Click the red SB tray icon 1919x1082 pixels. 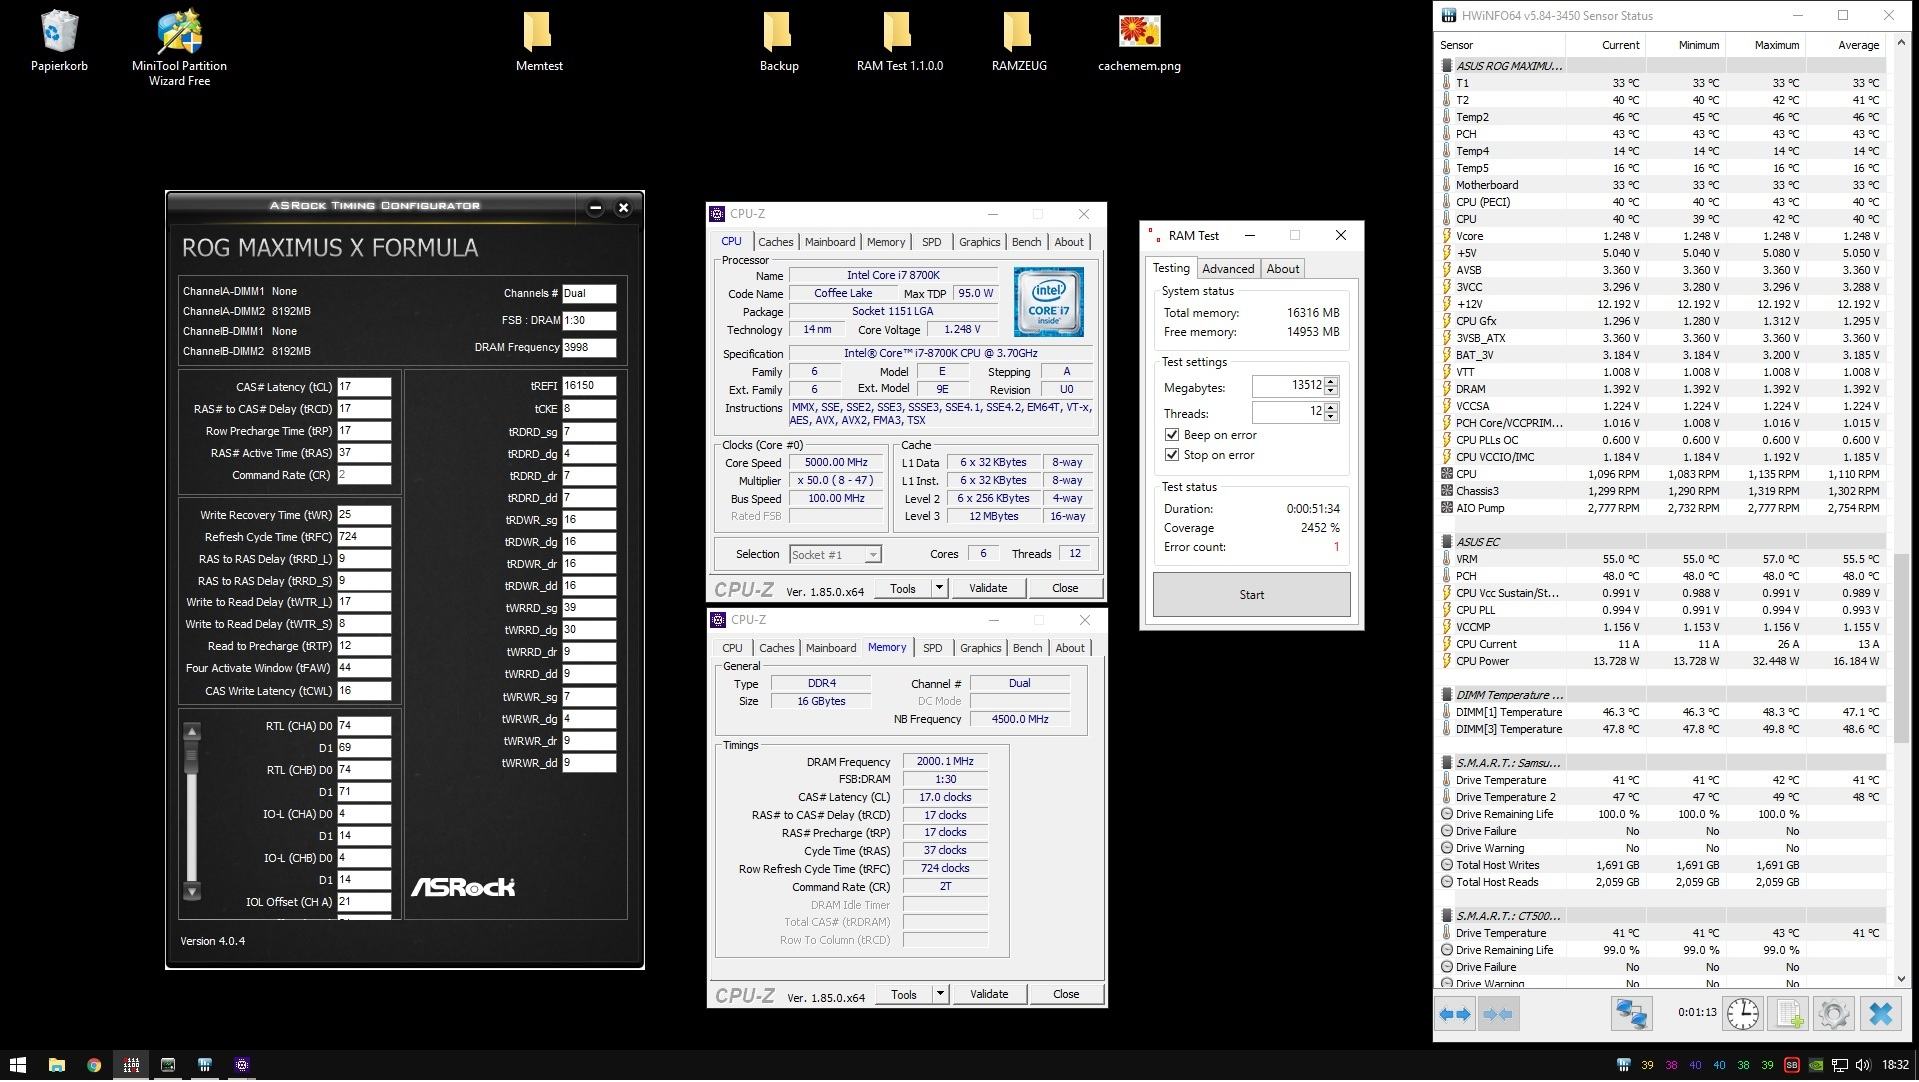pos(1792,1066)
